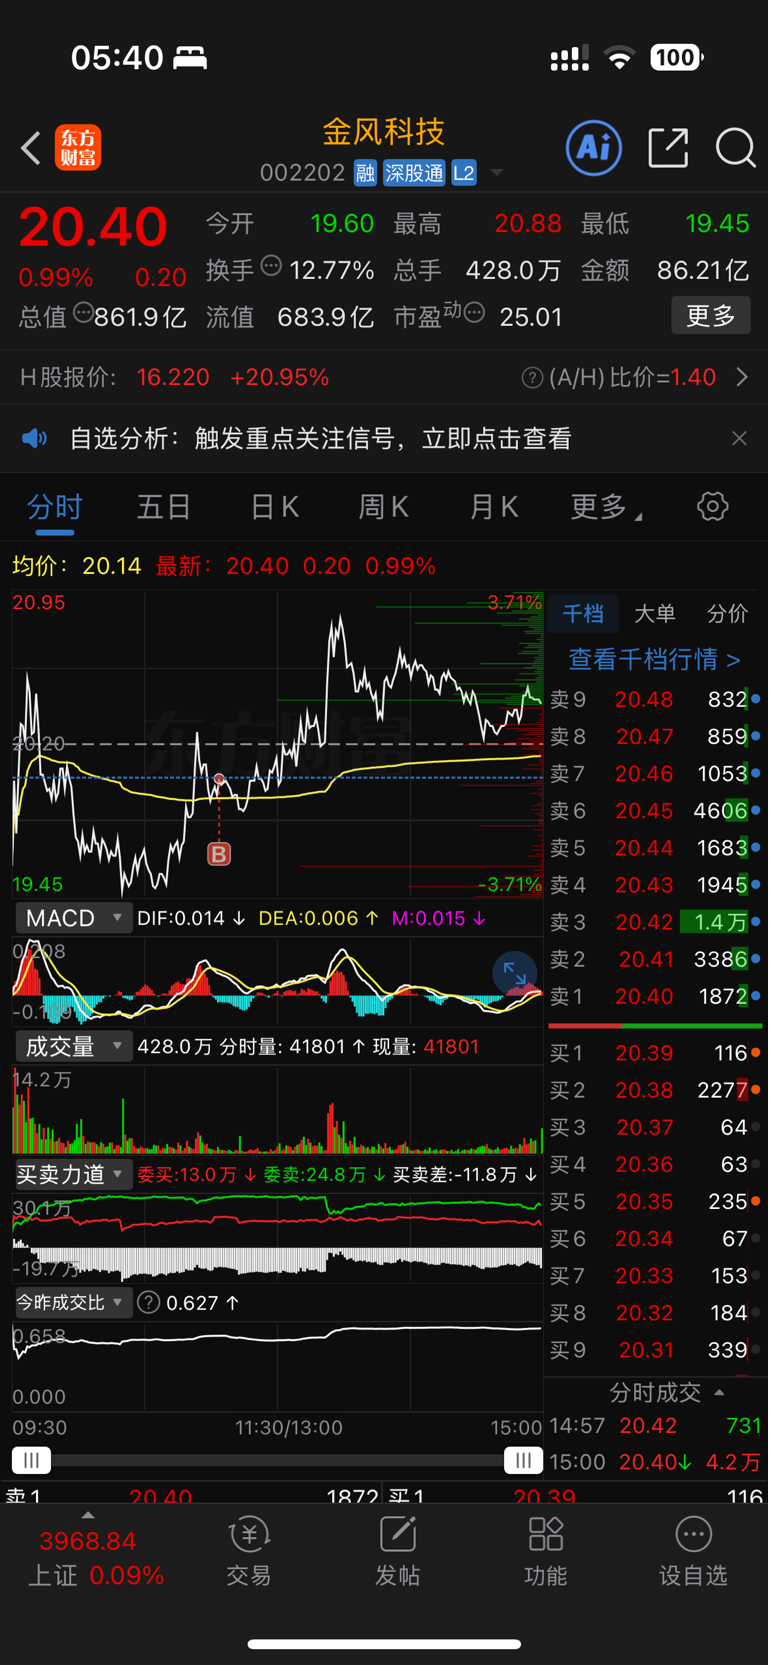Switch to the 周K tab
The height and width of the screenshot is (1665, 769).
(x=384, y=507)
